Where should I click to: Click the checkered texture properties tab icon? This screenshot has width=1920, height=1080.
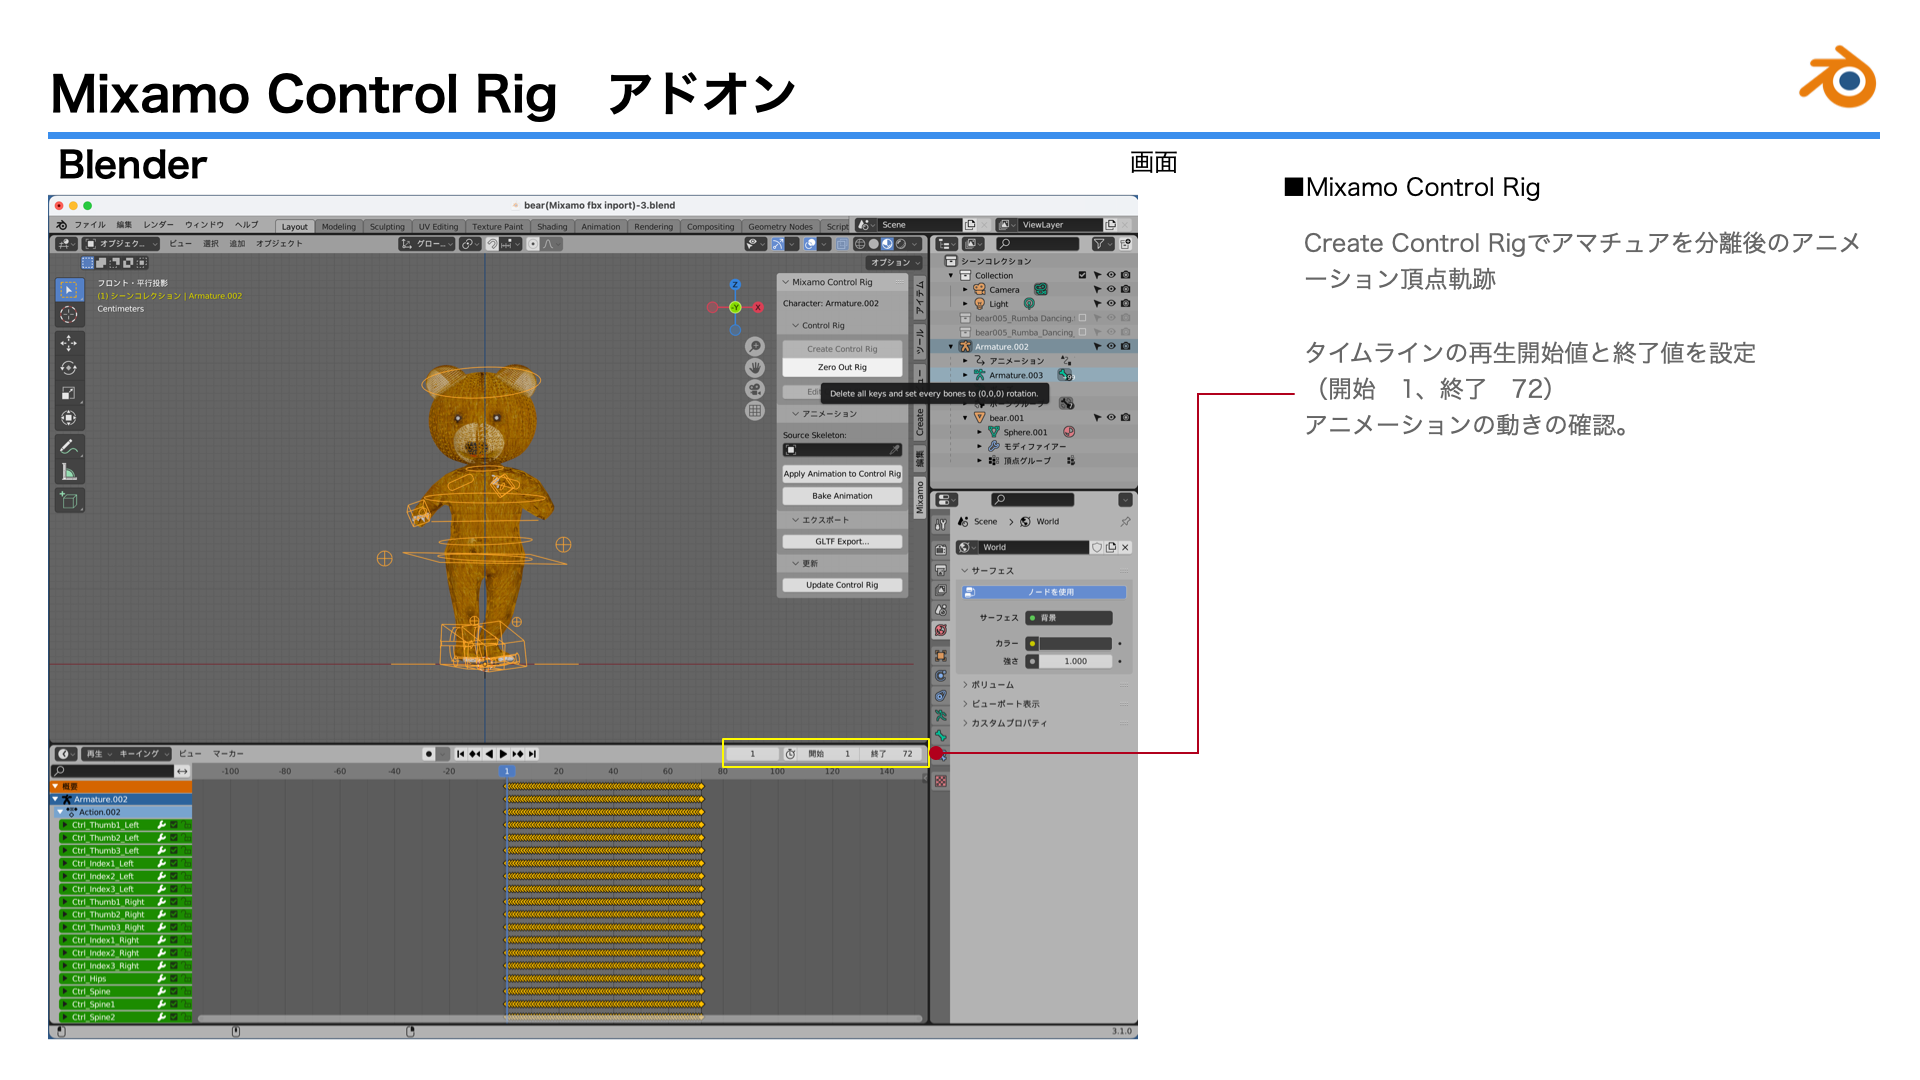click(x=941, y=781)
